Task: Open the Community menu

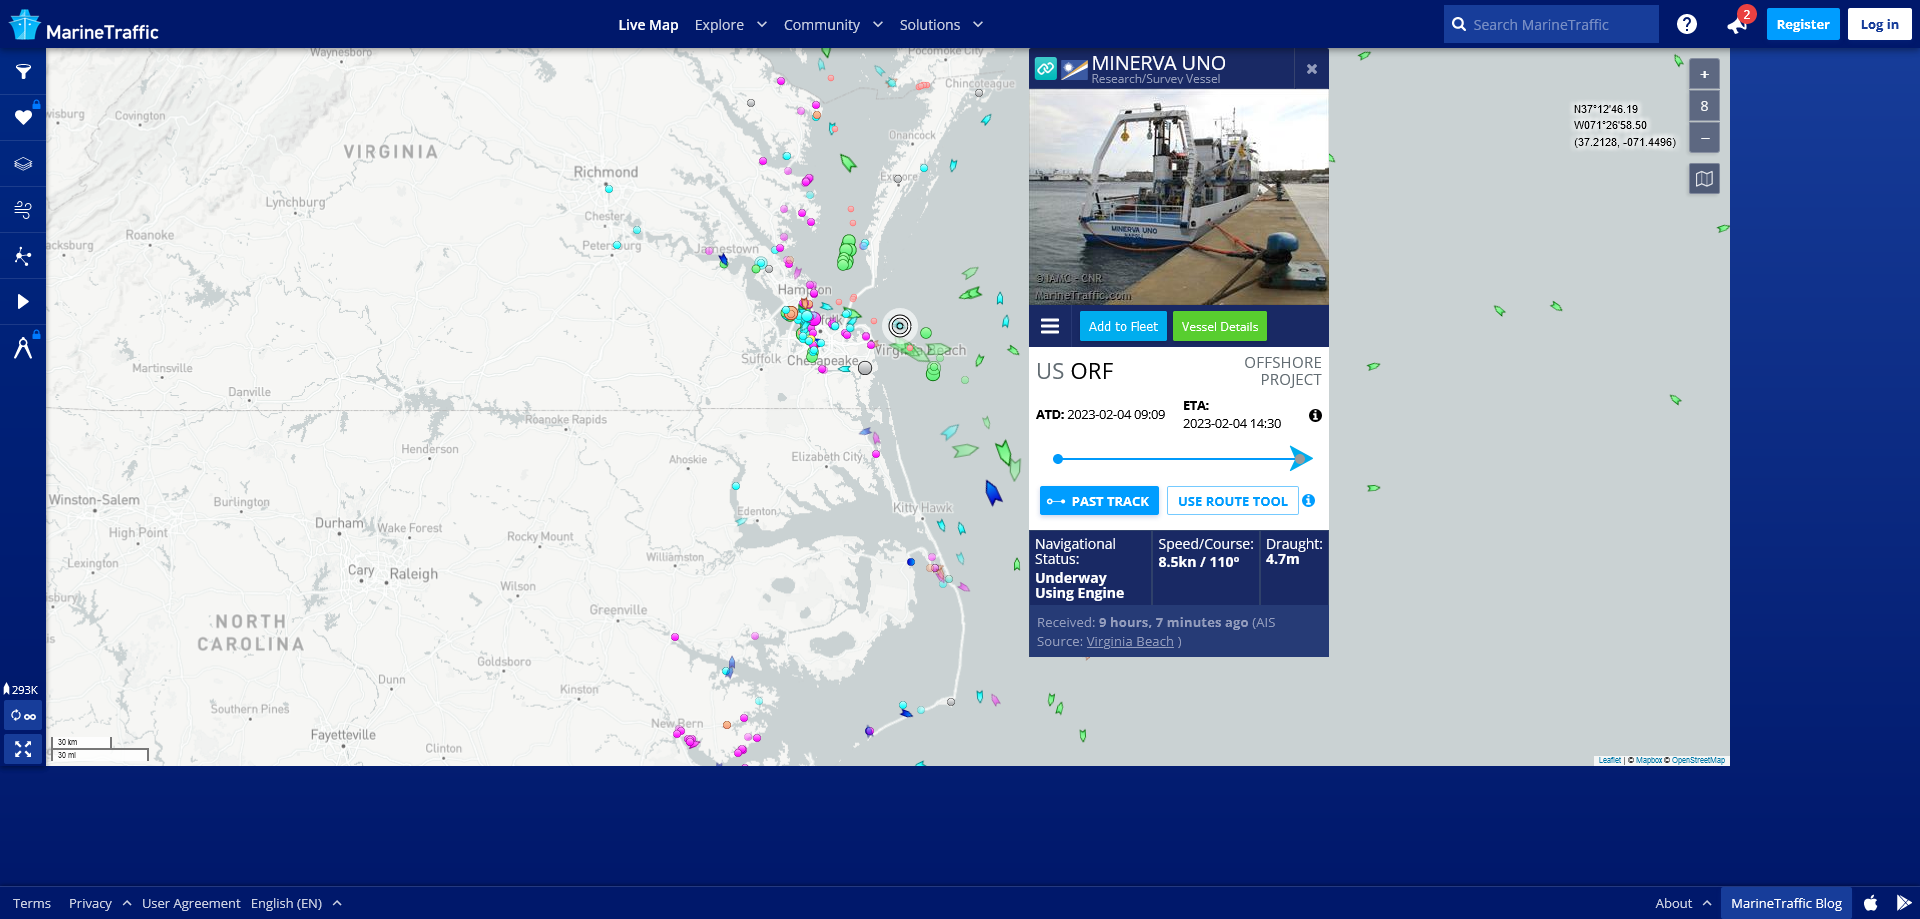Action: pyautogui.click(x=821, y=24)
